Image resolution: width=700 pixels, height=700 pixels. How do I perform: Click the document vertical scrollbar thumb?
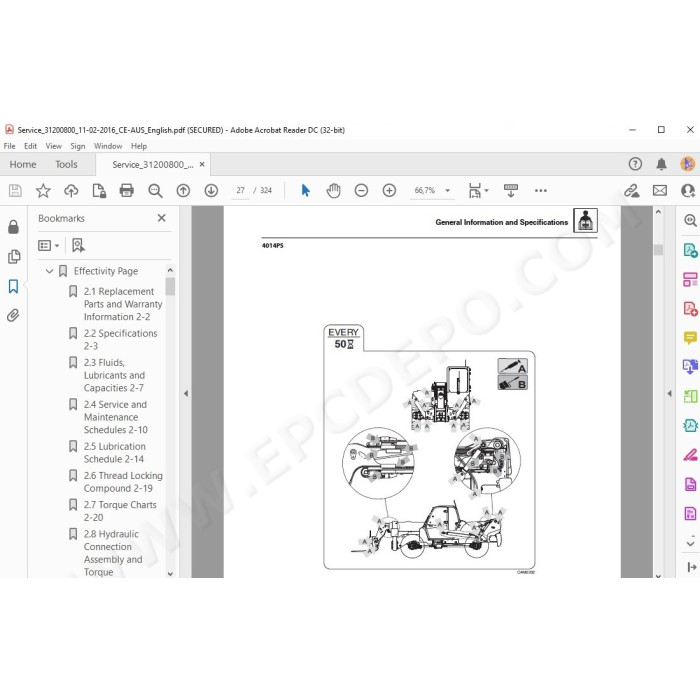(658, 250)
